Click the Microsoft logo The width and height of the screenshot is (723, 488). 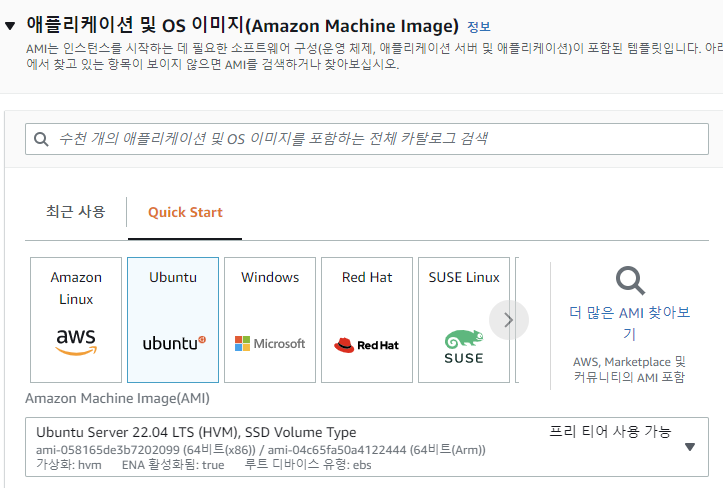[270, 344]
